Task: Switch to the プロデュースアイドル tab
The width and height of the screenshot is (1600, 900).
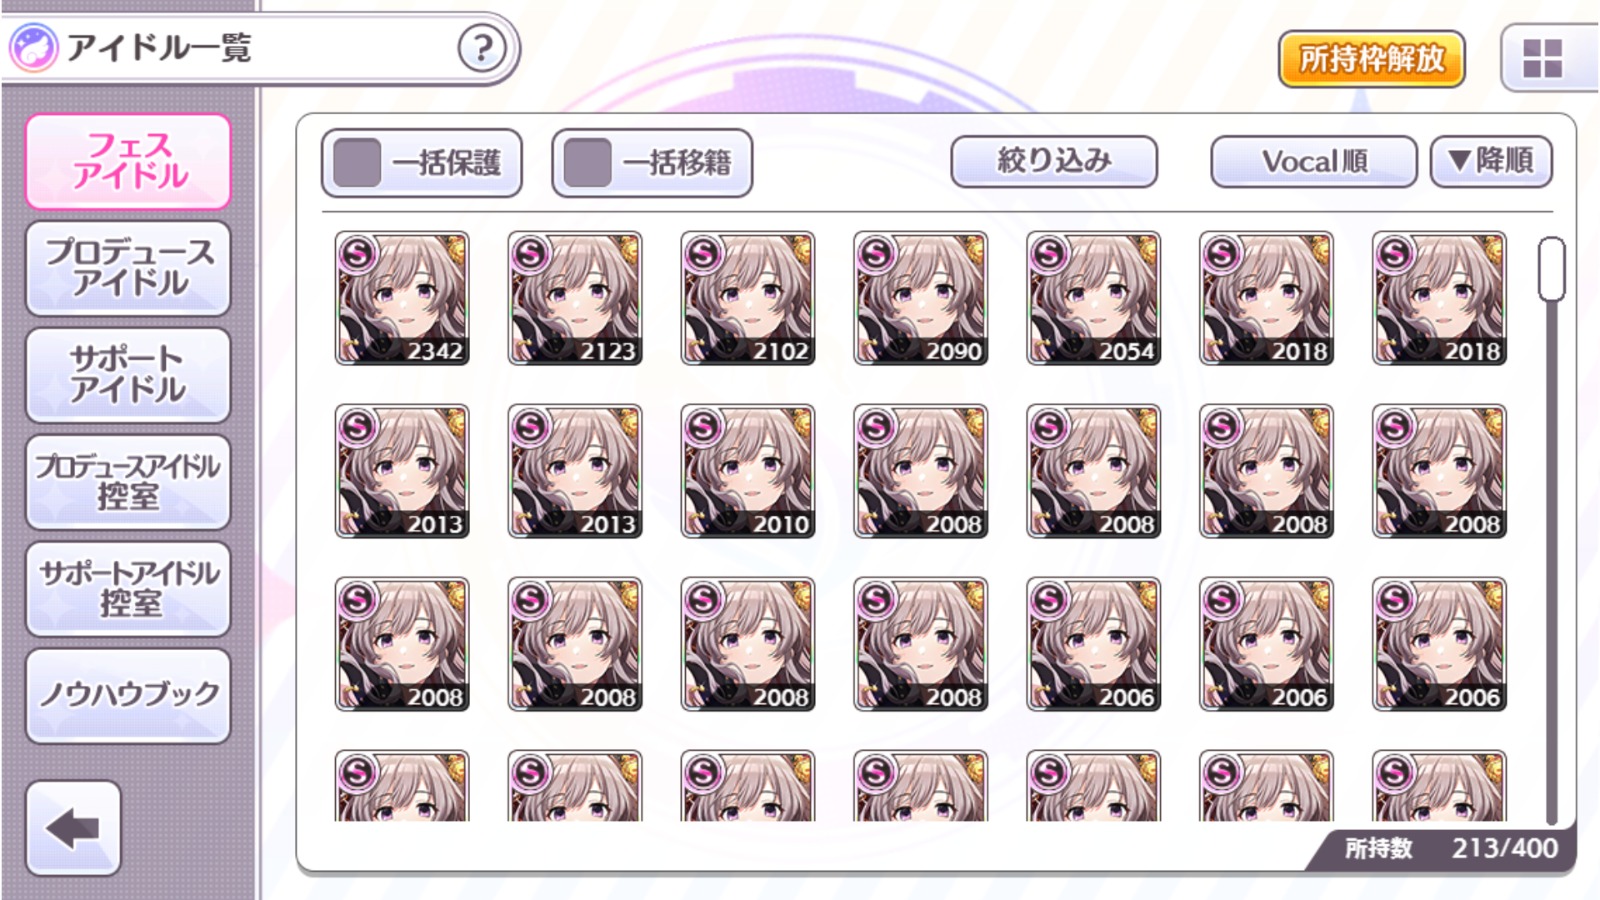Action: pyautogui.click(x=128, y=268)
